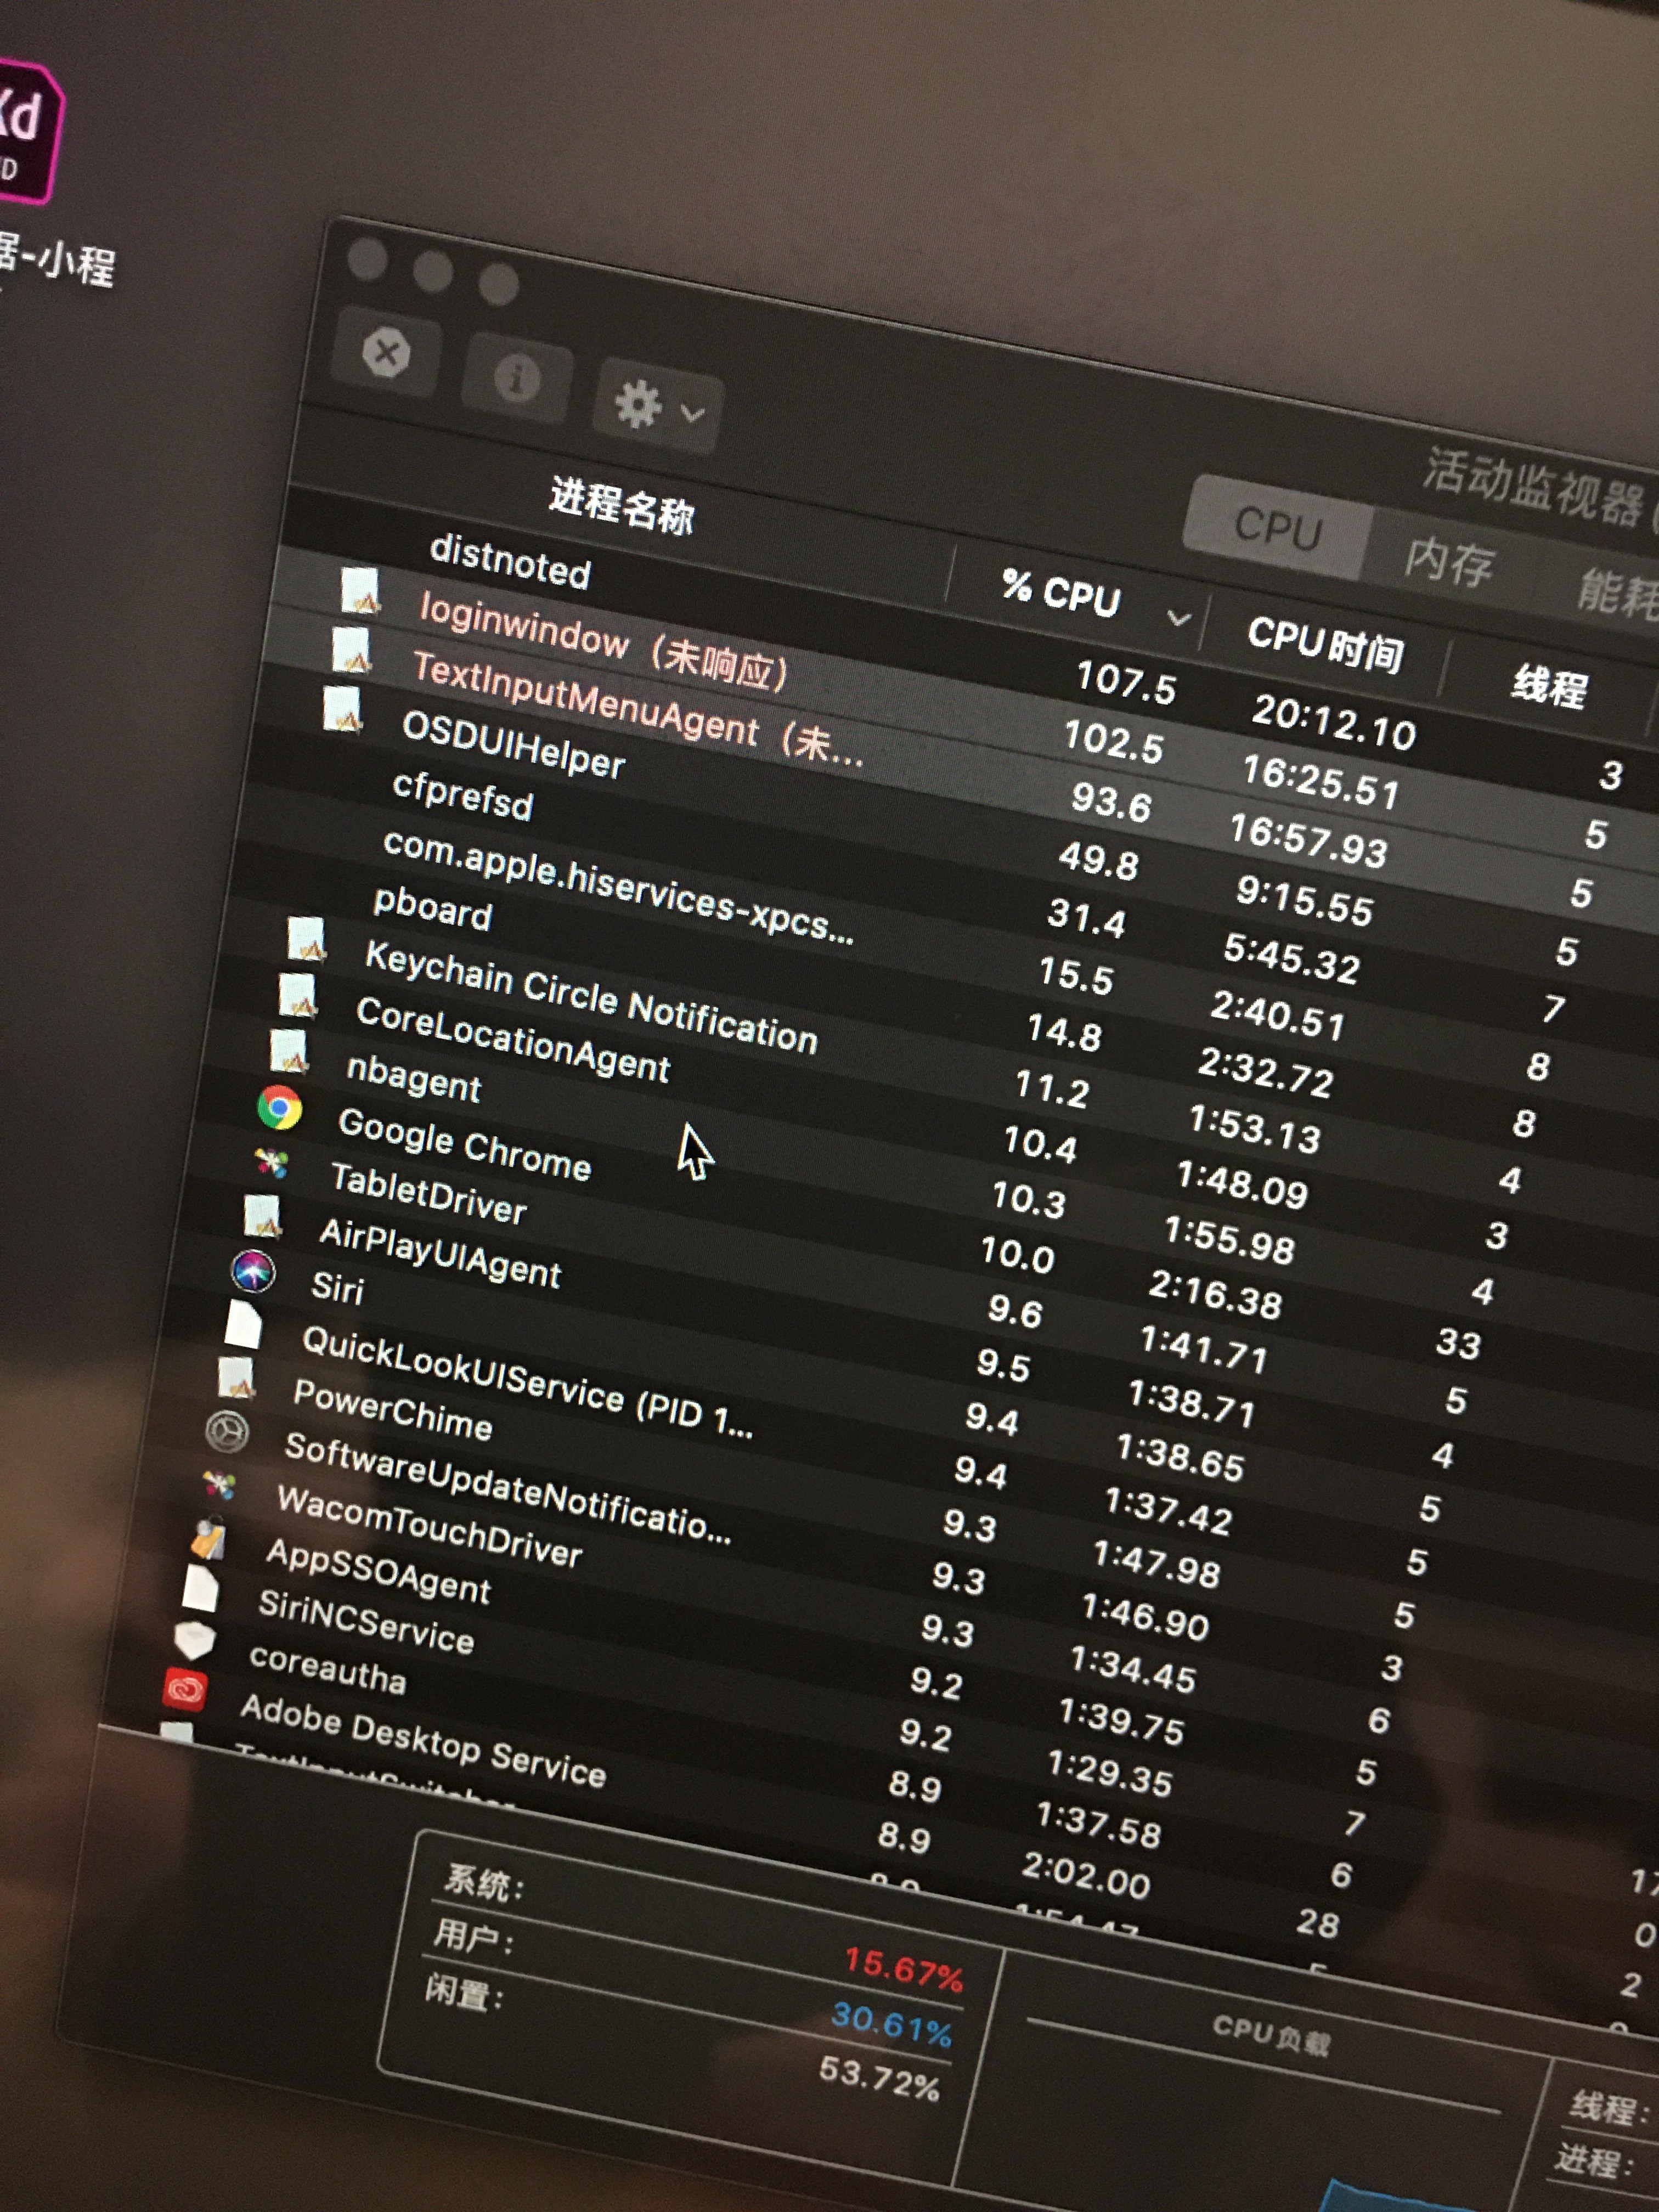Open the process info inspector button

coord(517,379)
